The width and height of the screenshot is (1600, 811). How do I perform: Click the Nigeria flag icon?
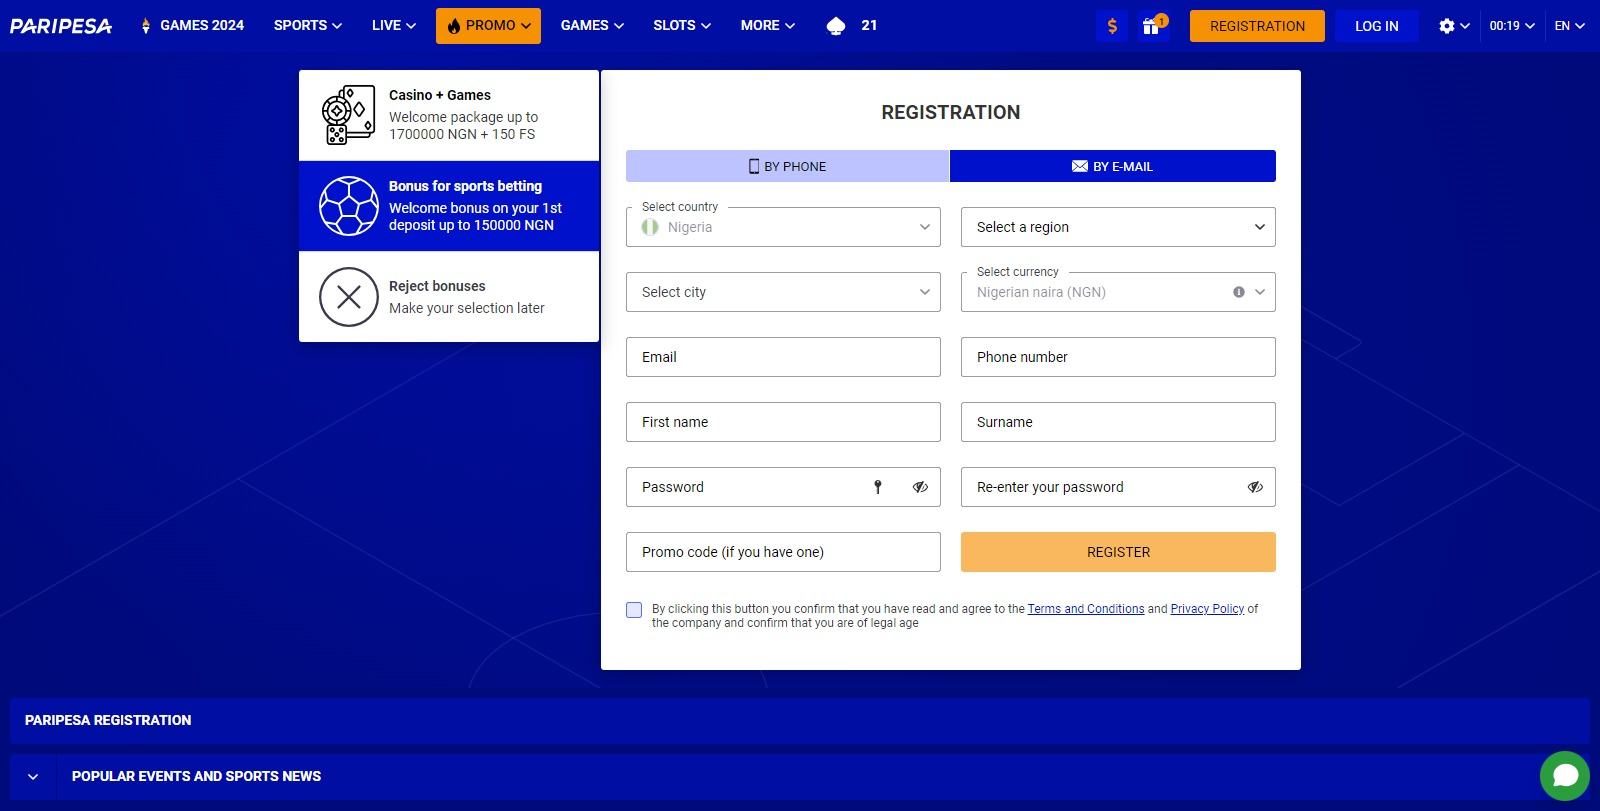(x=650, y=227)
